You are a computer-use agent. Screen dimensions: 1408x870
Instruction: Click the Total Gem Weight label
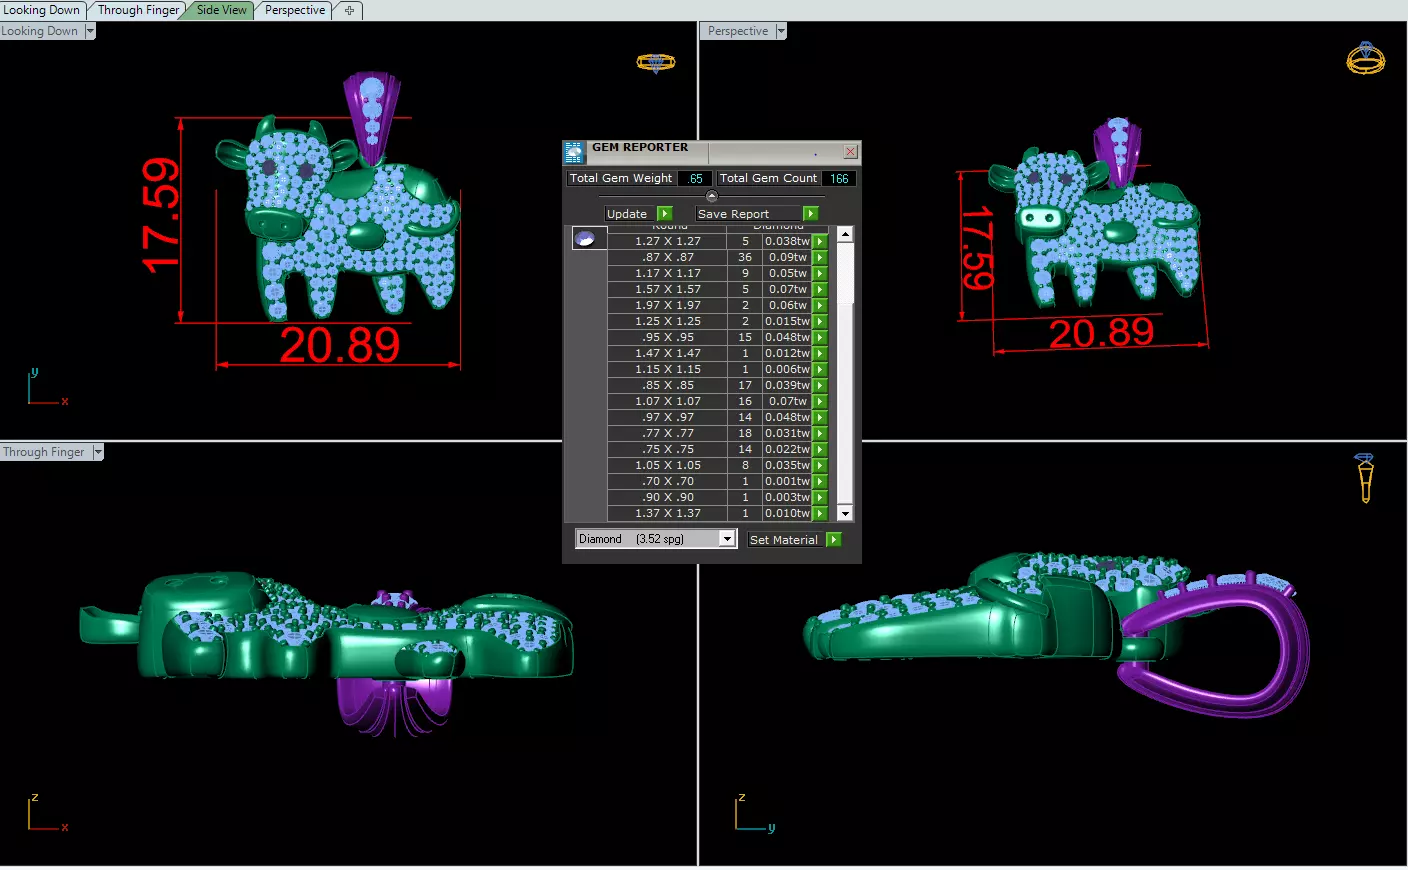coord(621,178)
